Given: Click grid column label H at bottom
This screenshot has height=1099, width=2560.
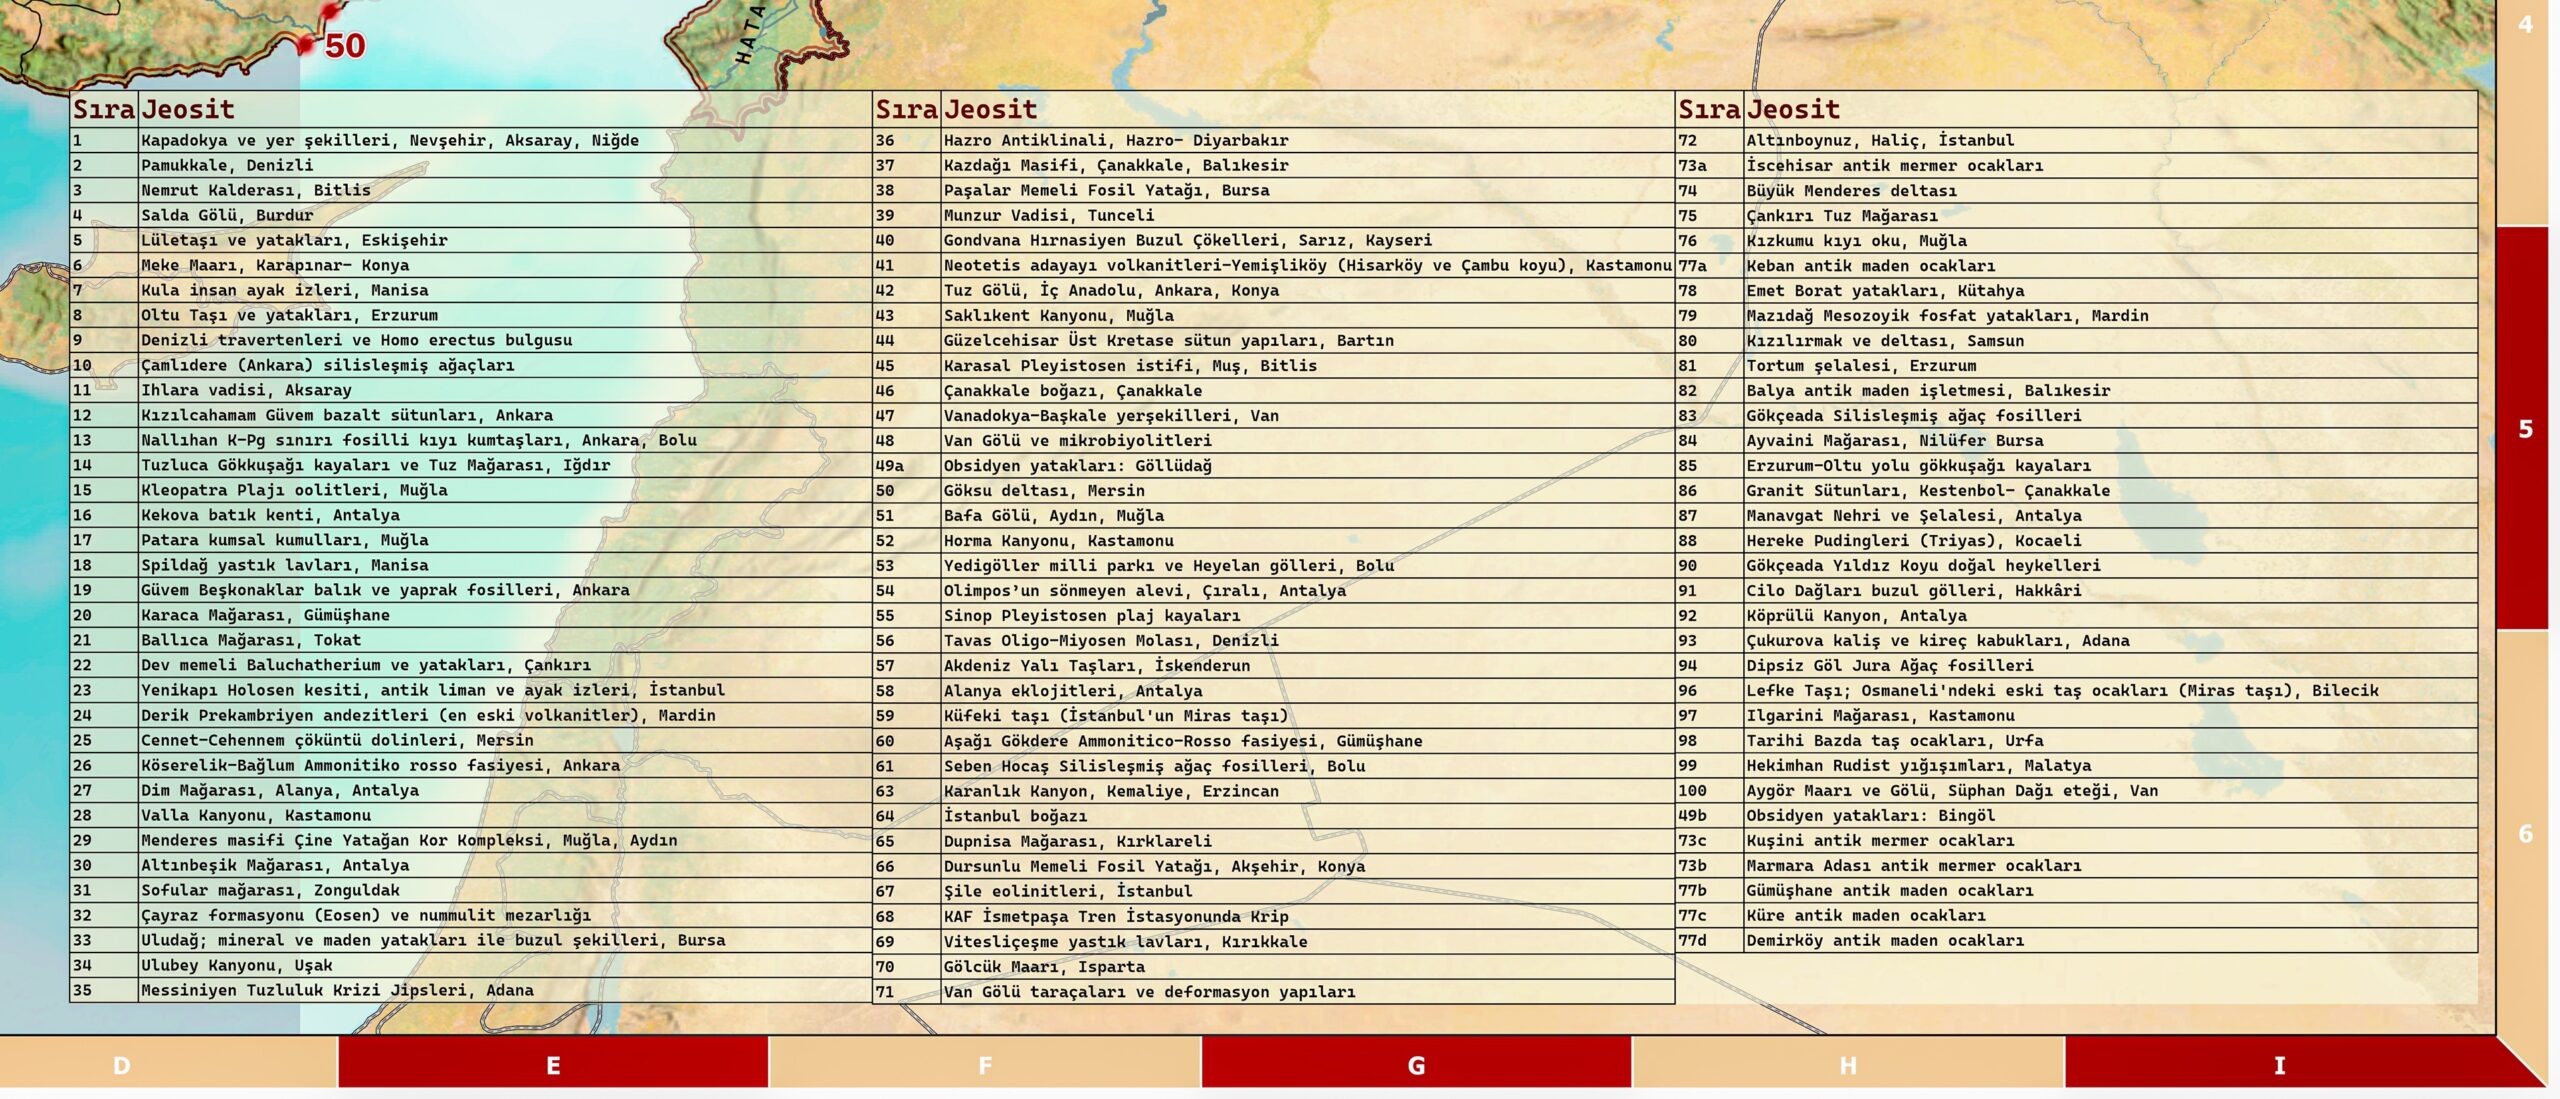Looking at the screenshot, I should (x=1847, y=1065).
